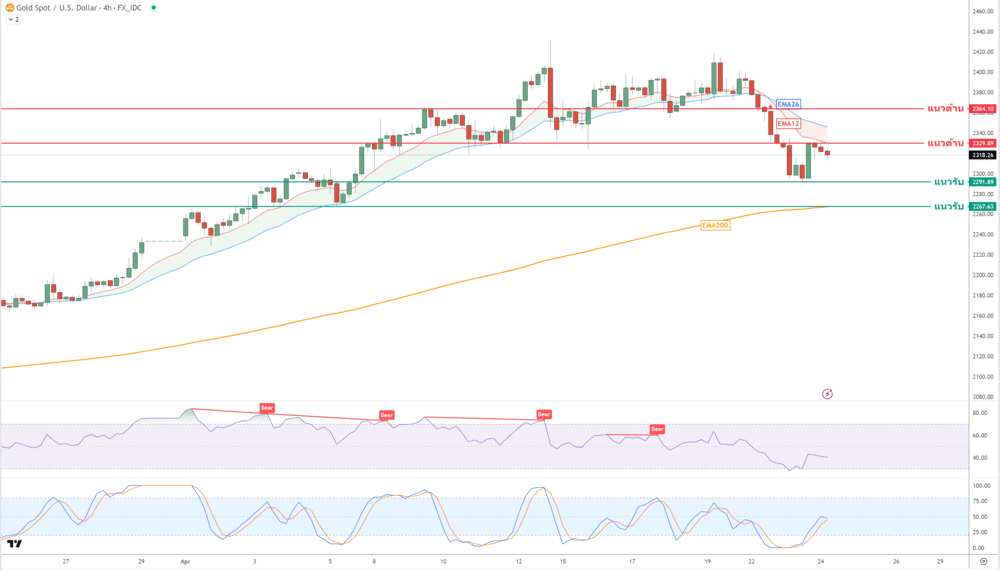Click the lightning event icon on chart
Image resolution: width=1000 pixels, height=571 pixels.
coord(827,394)
